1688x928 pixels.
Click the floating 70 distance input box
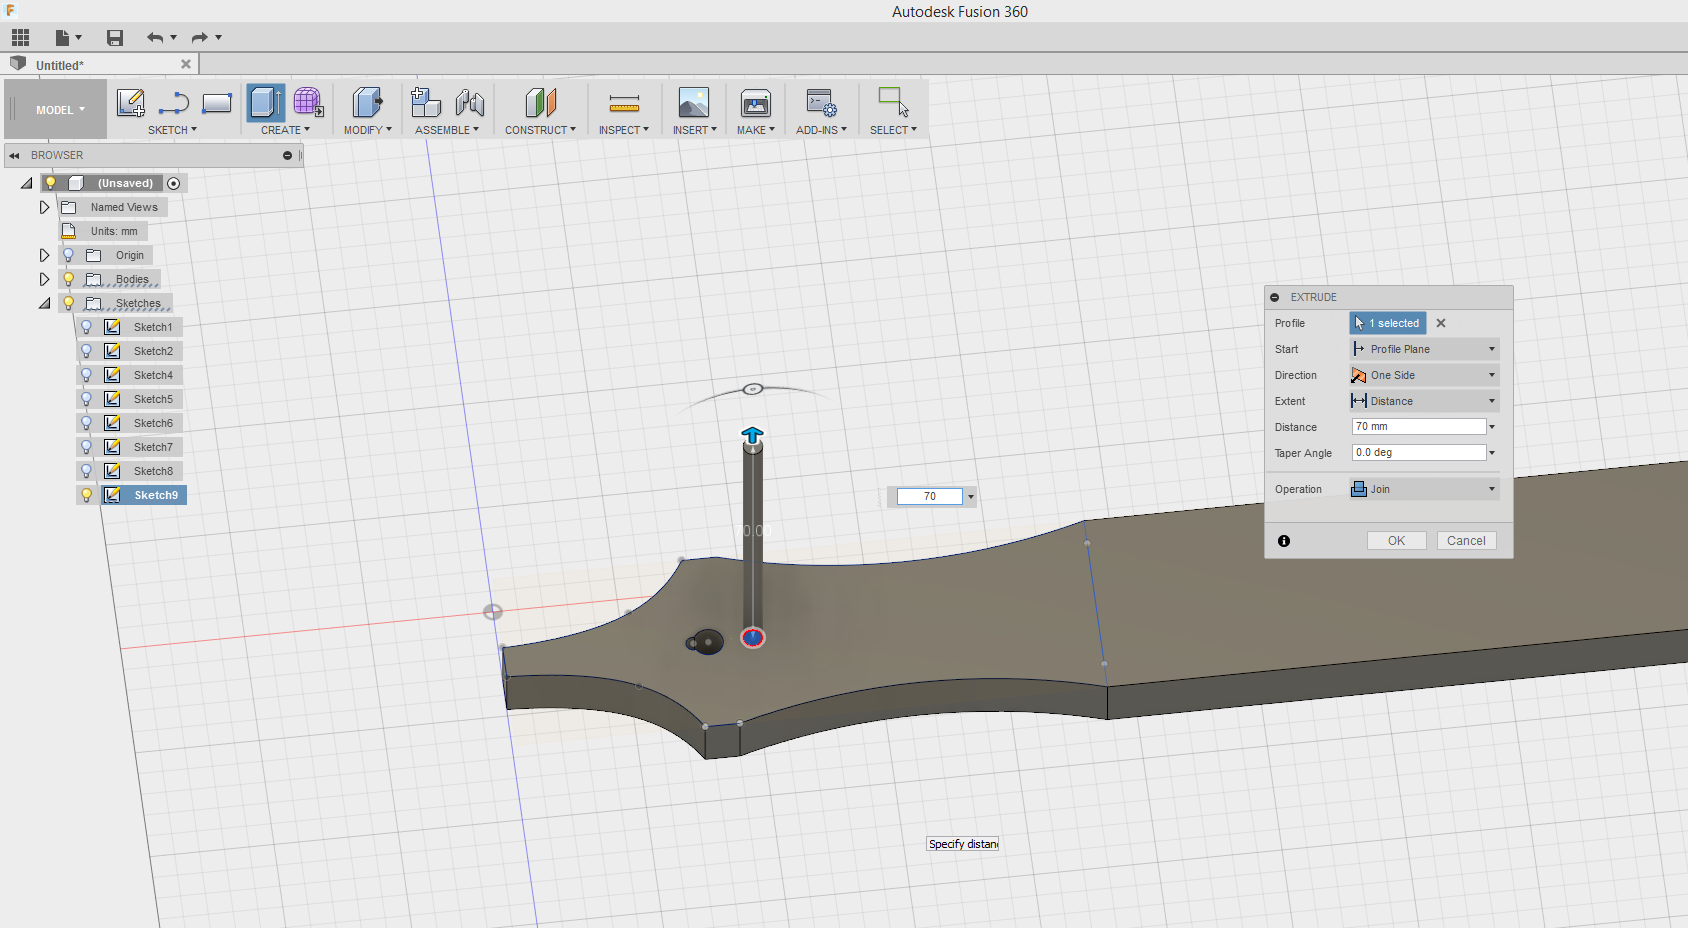click(x=929, y=496)
